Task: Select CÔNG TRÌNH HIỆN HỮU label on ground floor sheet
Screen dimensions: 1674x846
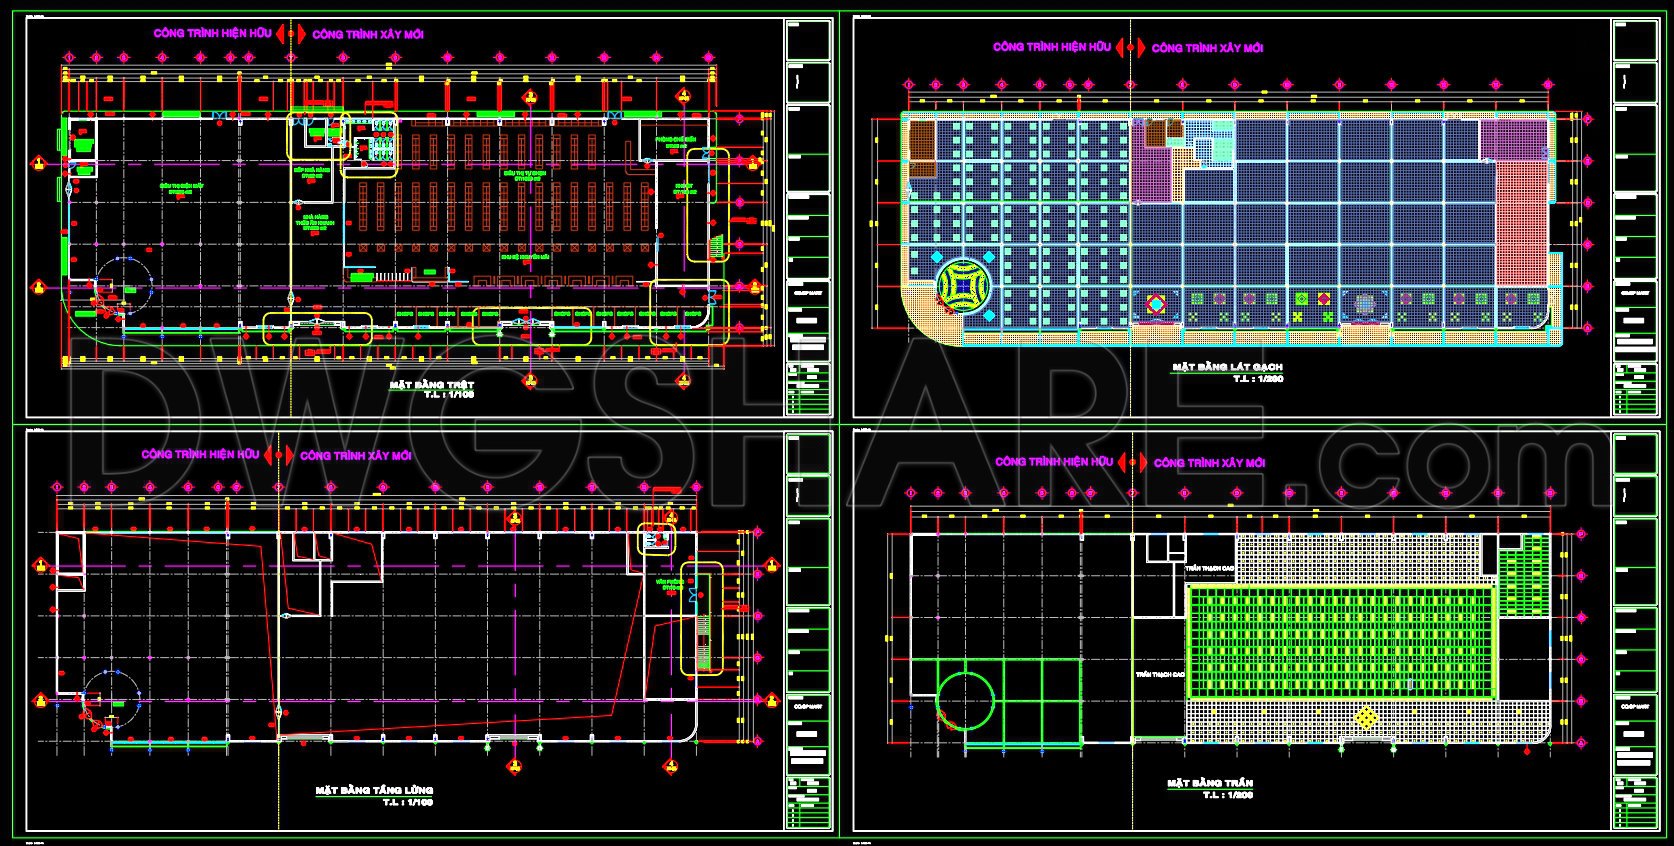Action: pyautogui.click(x=212, y=33)
